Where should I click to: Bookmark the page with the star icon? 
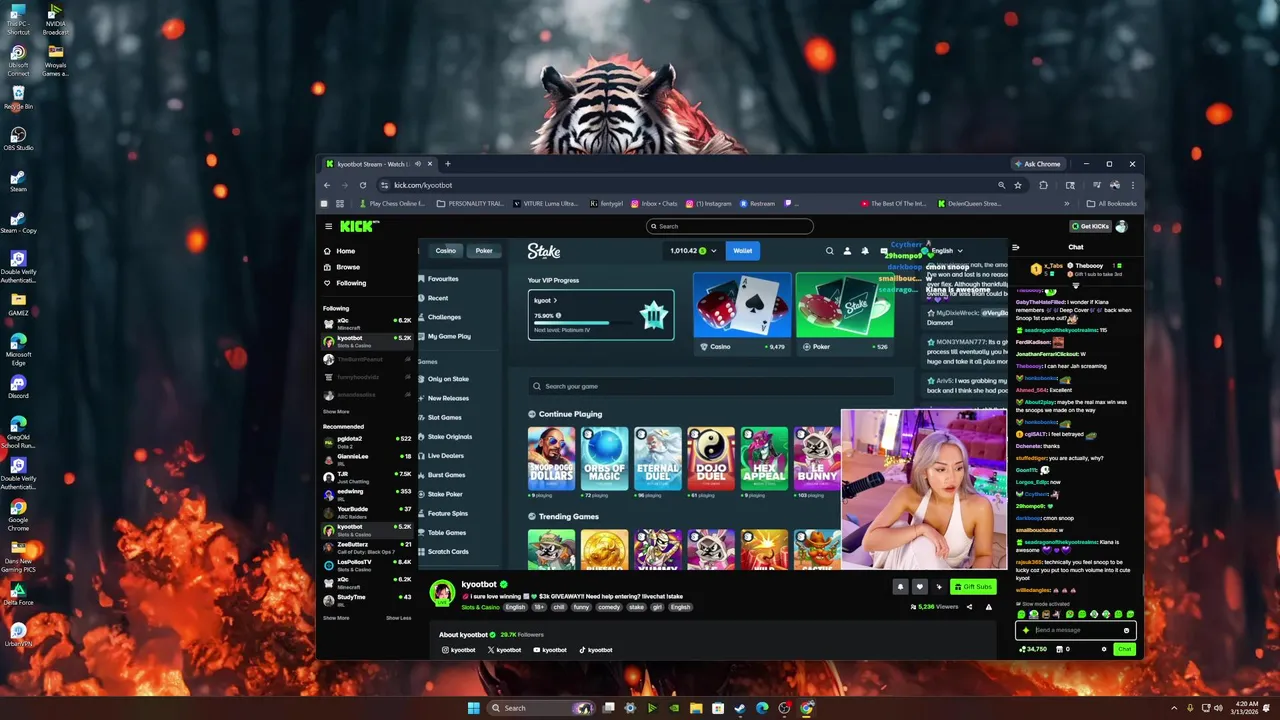1018,185
